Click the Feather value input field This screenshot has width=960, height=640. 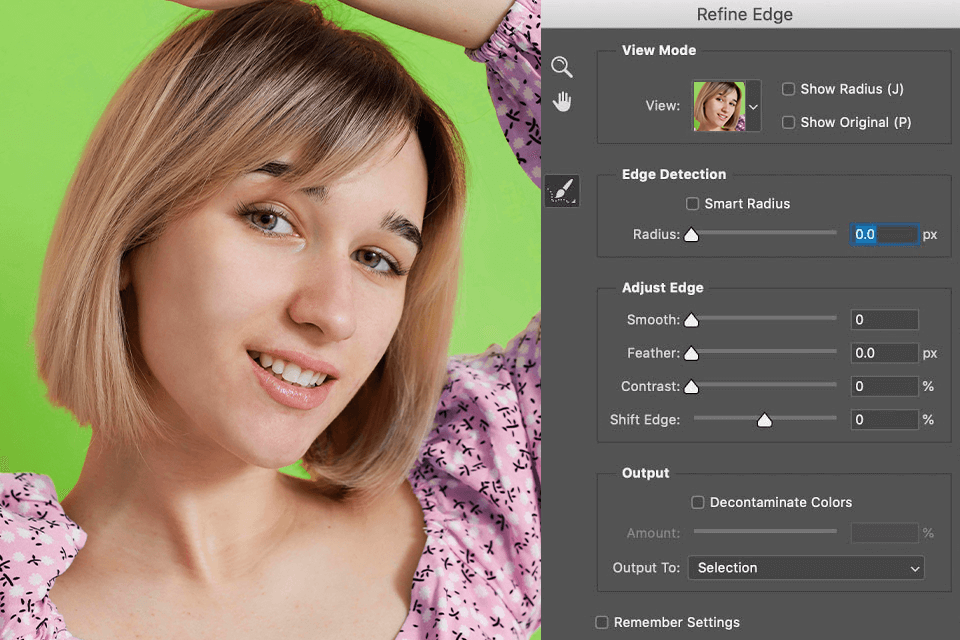885,353
